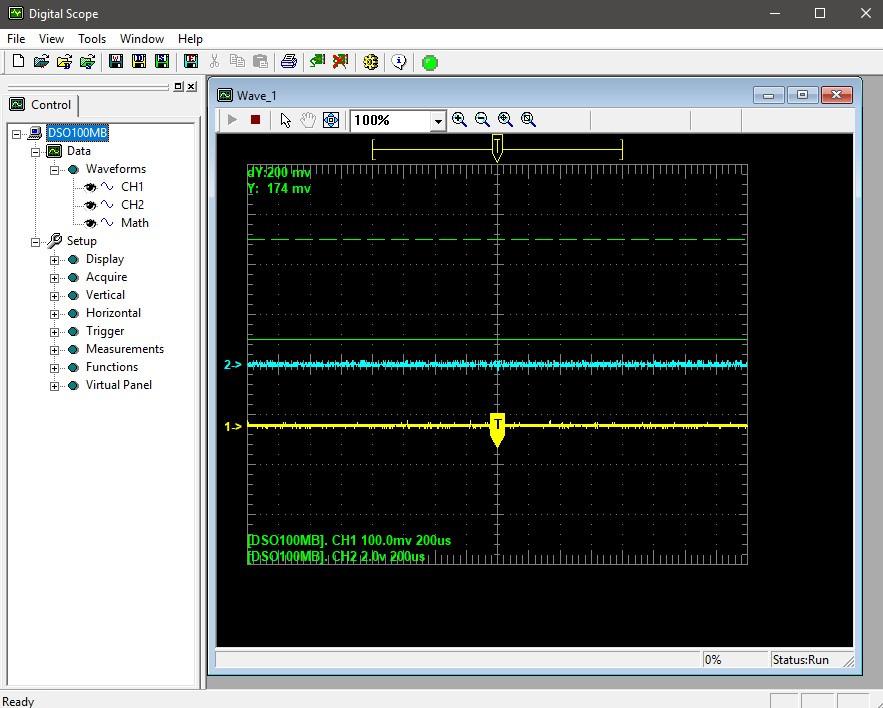Expand the Measurements setup section
This screenshot has height=708, width=883.
[x=53, y=349]
